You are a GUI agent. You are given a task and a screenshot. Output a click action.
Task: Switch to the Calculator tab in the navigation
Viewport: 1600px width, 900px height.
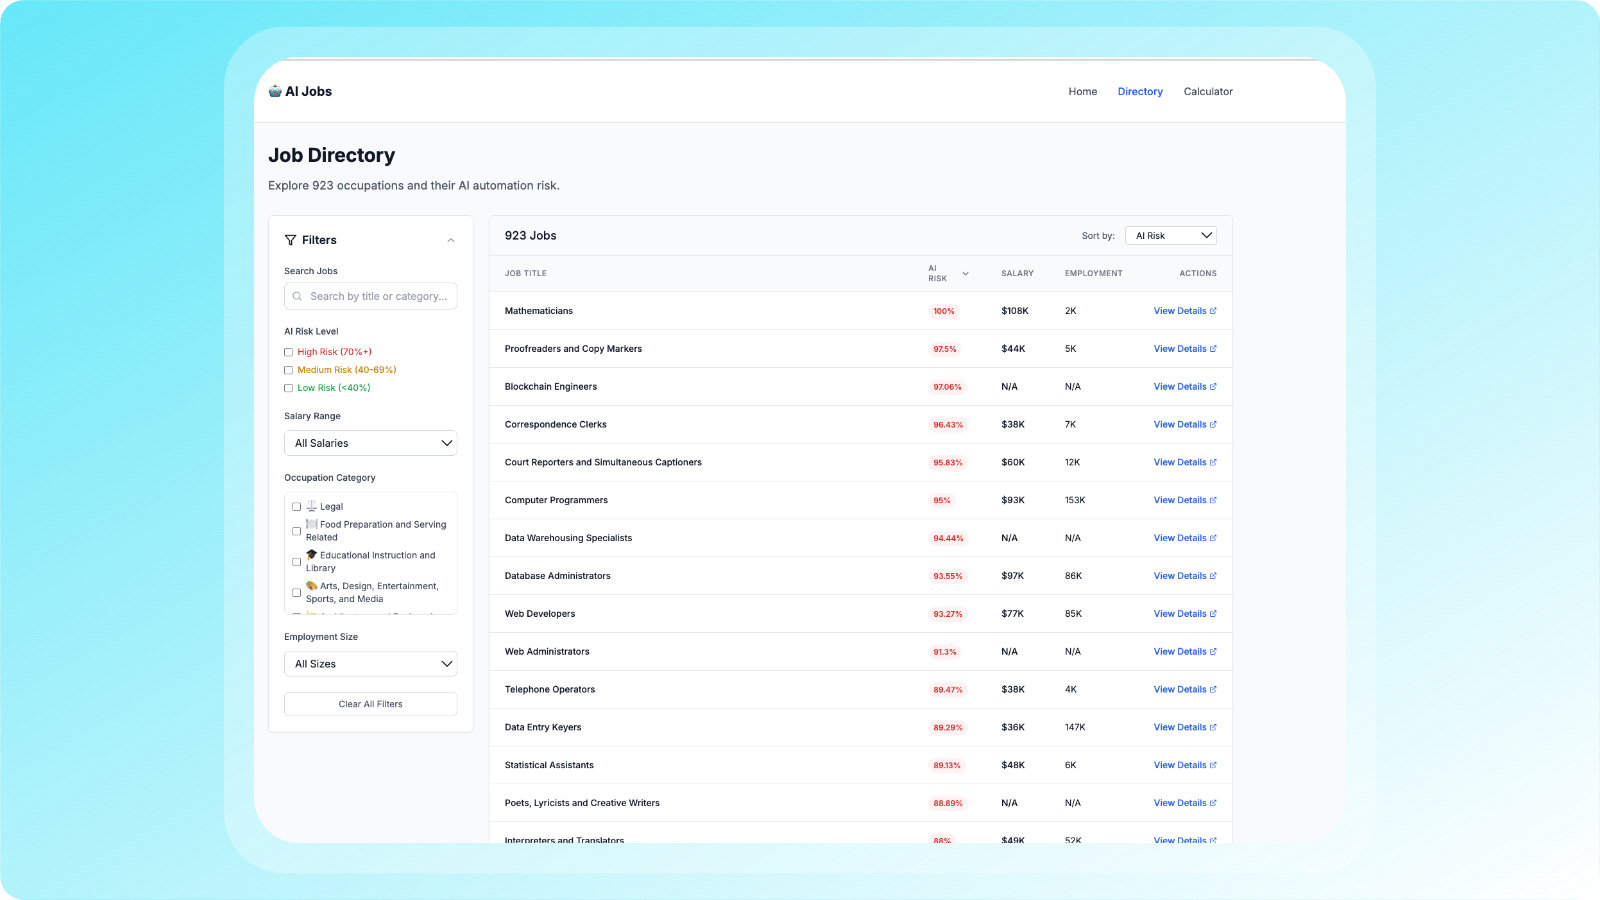coord(1208,91)
